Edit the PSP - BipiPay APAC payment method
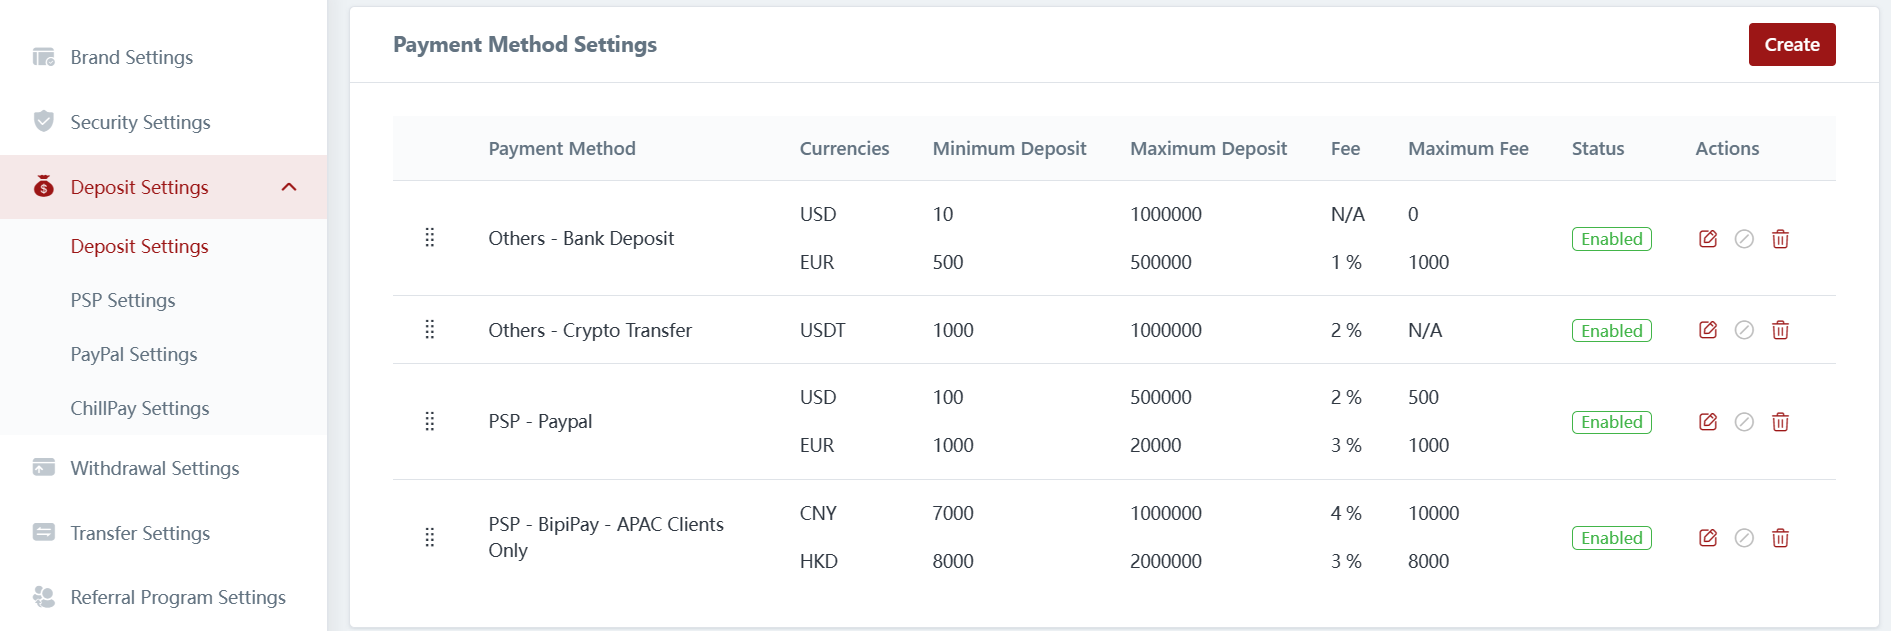1891x631 pixels. coord(1707,538)
